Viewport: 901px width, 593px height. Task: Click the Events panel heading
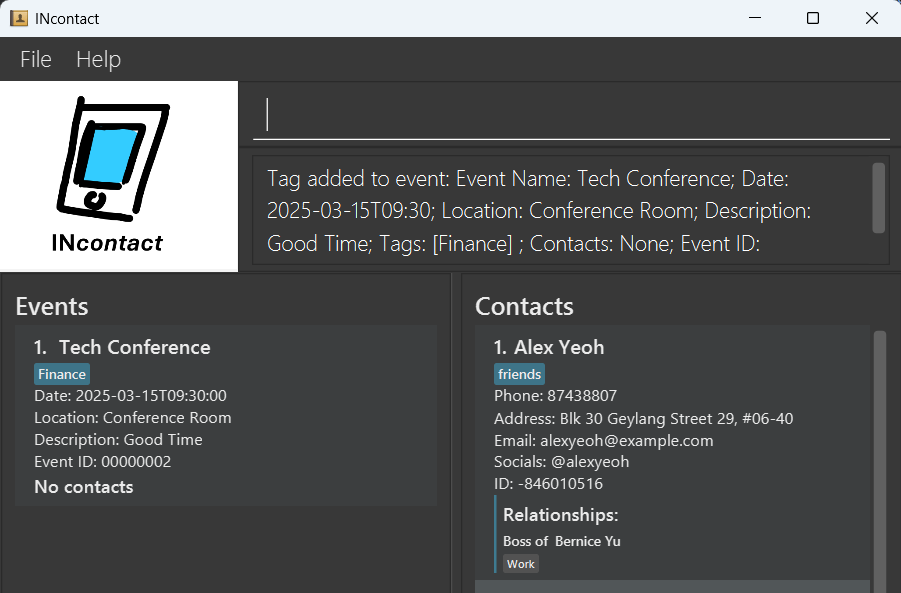tap(52, 307)
